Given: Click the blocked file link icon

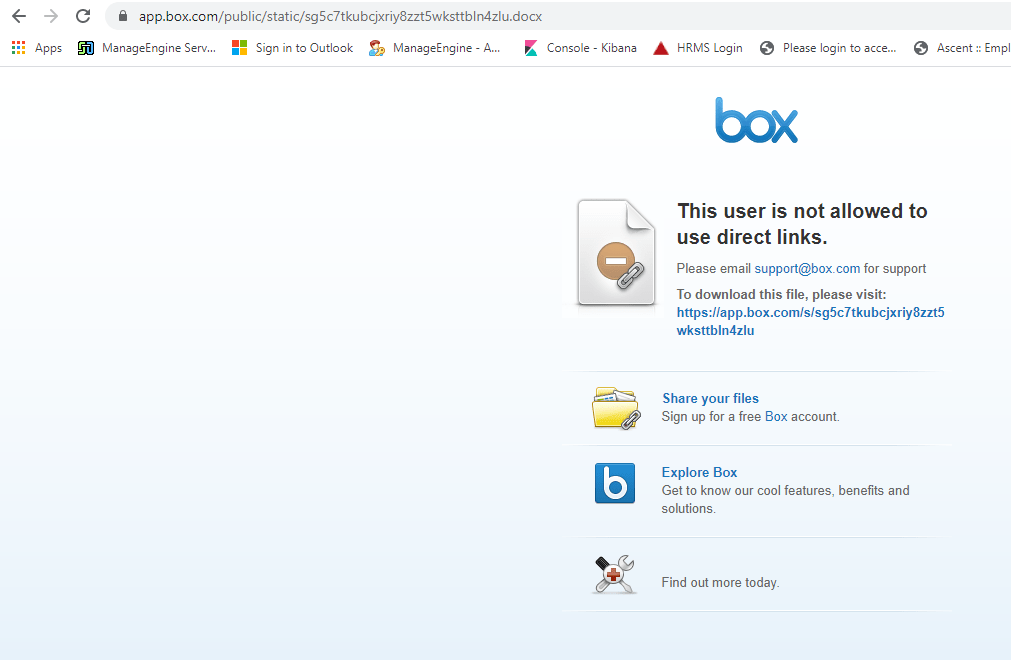Looking at the screenshot, I should [616, 253].
